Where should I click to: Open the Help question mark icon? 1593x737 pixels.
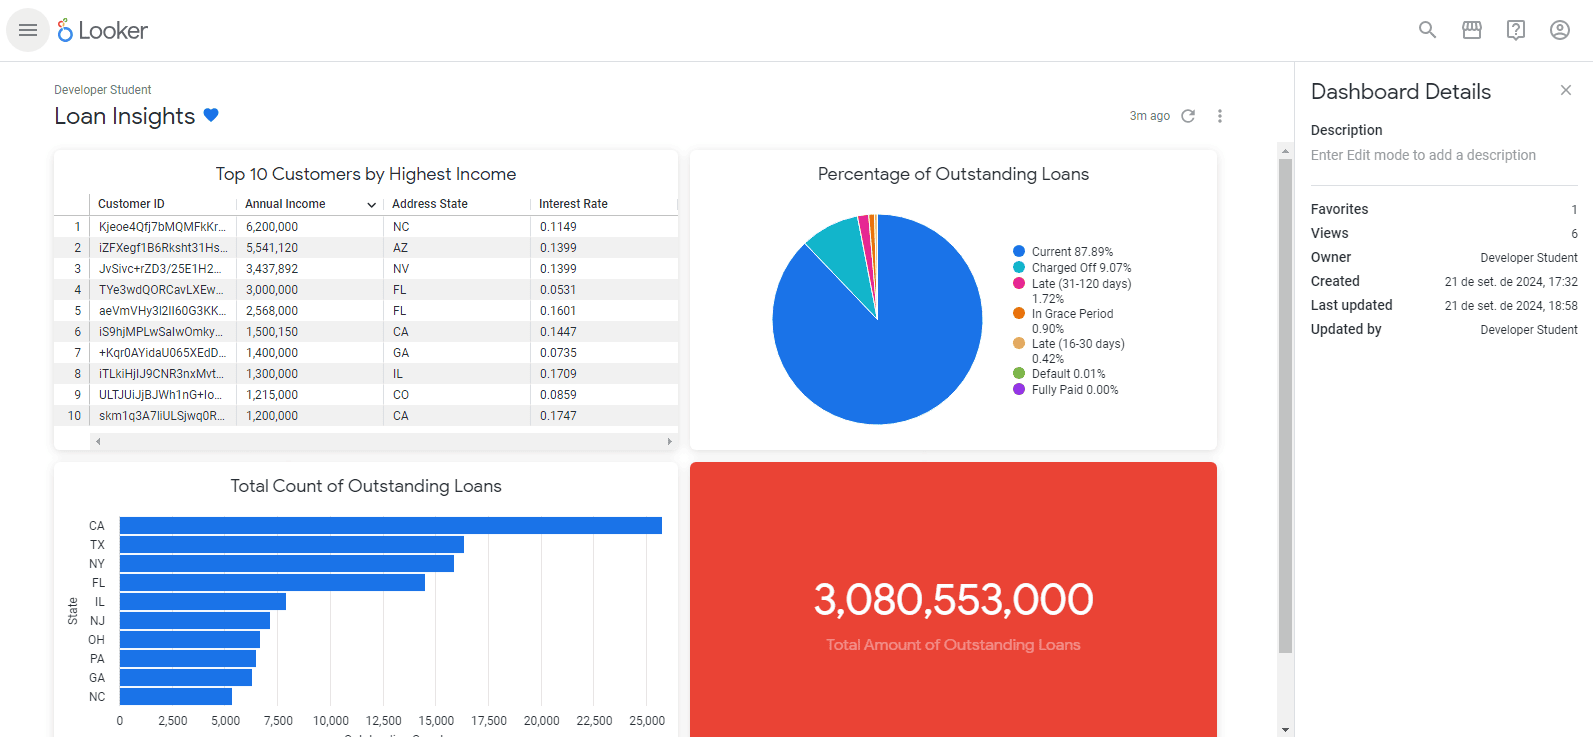1515,30
